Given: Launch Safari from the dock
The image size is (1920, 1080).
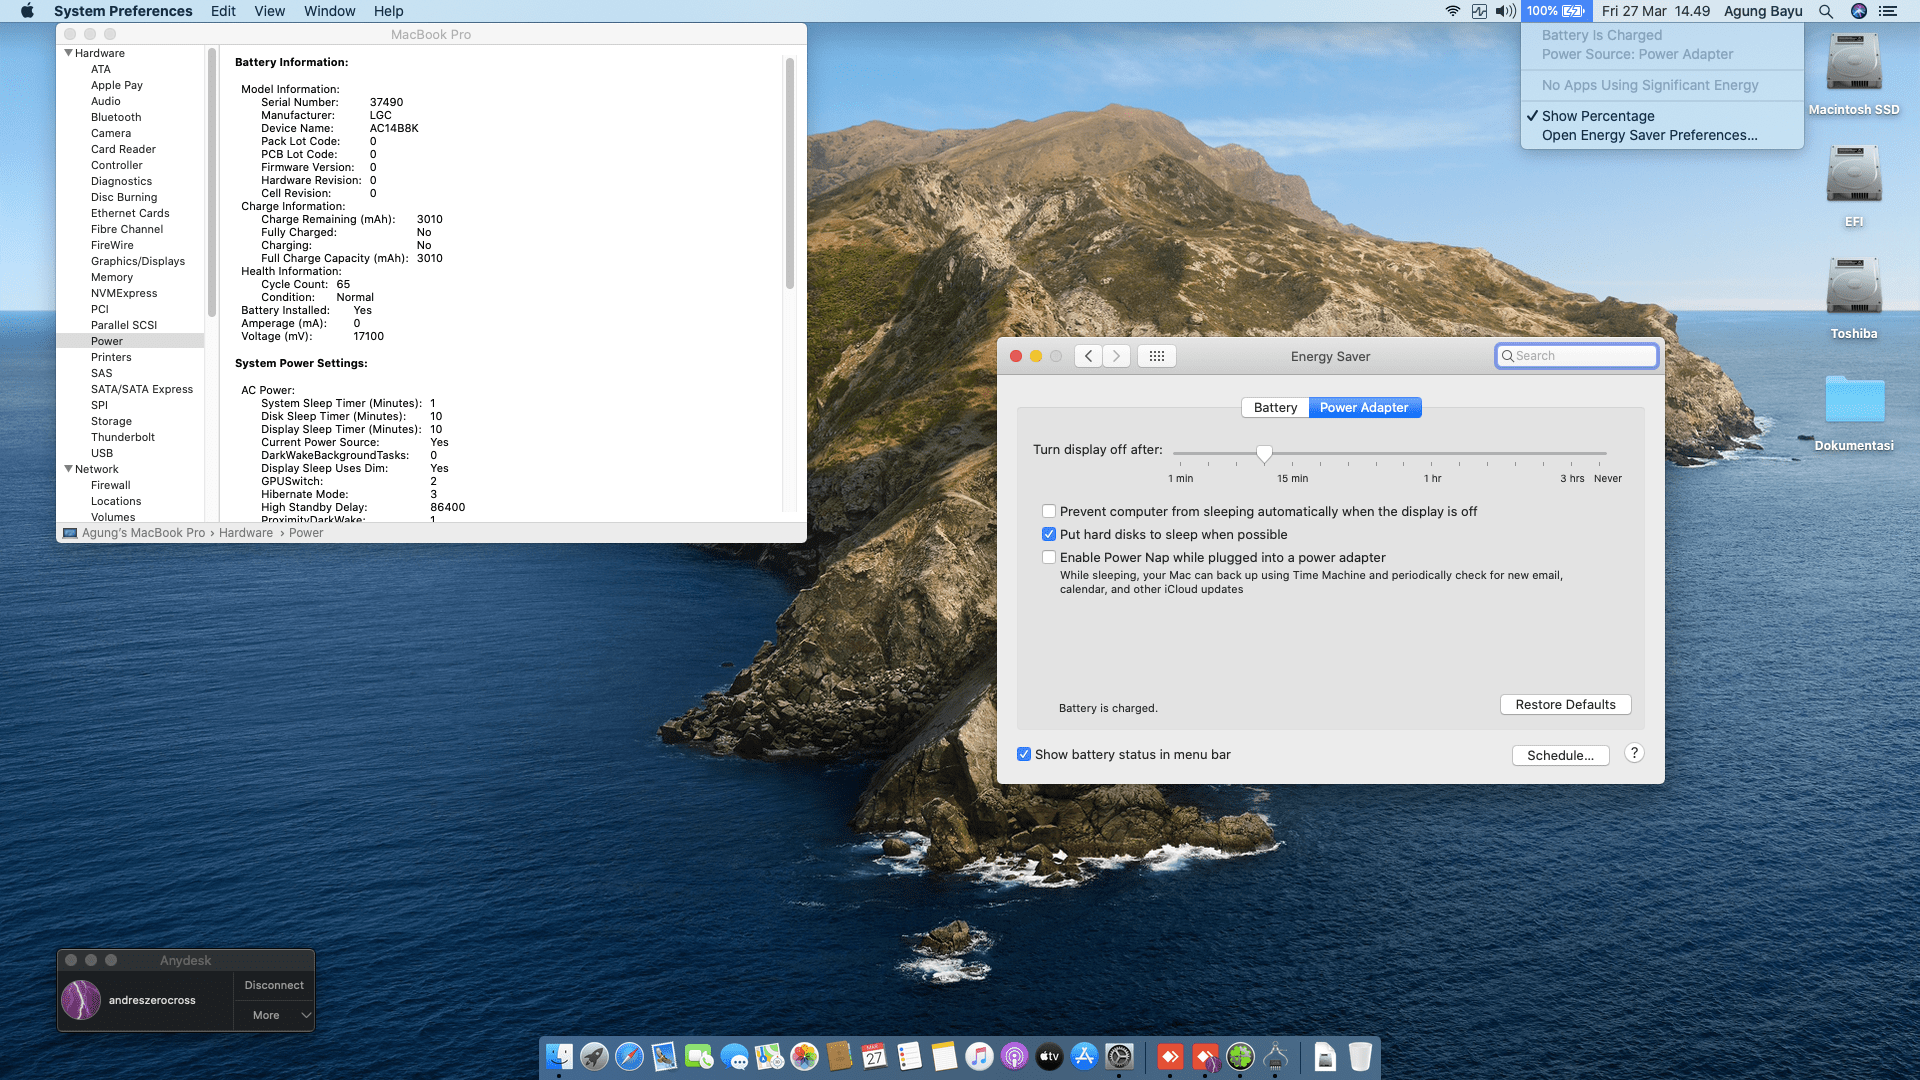Looking at the screenshot, I should tap(629, 1056).
